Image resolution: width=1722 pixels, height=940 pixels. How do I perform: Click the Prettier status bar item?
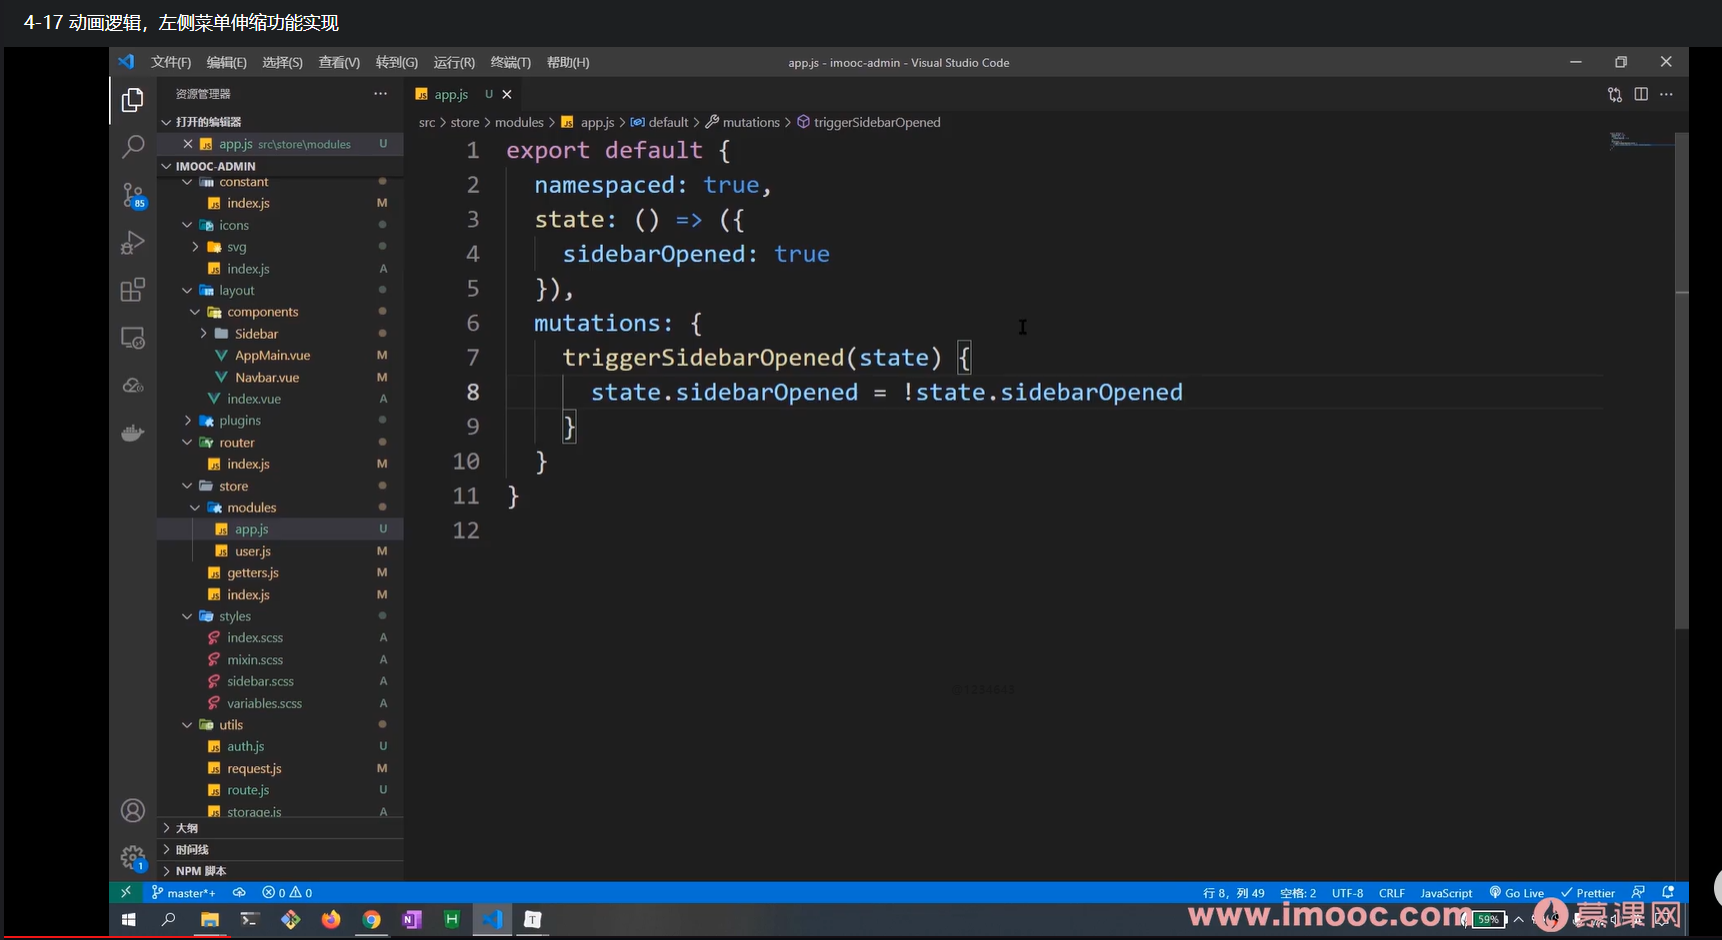pos(1588,892)
